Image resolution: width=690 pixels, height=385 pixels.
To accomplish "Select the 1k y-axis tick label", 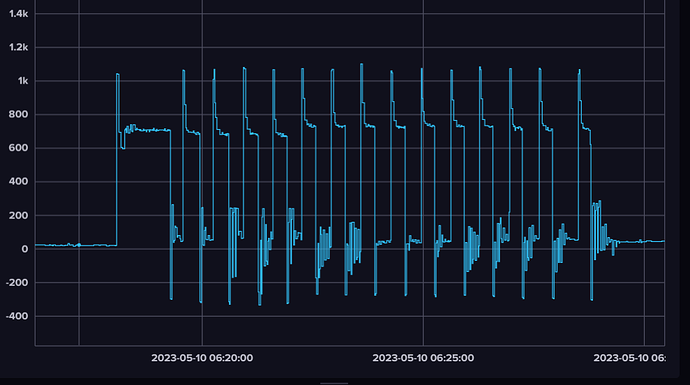I will tap(23, 81).
